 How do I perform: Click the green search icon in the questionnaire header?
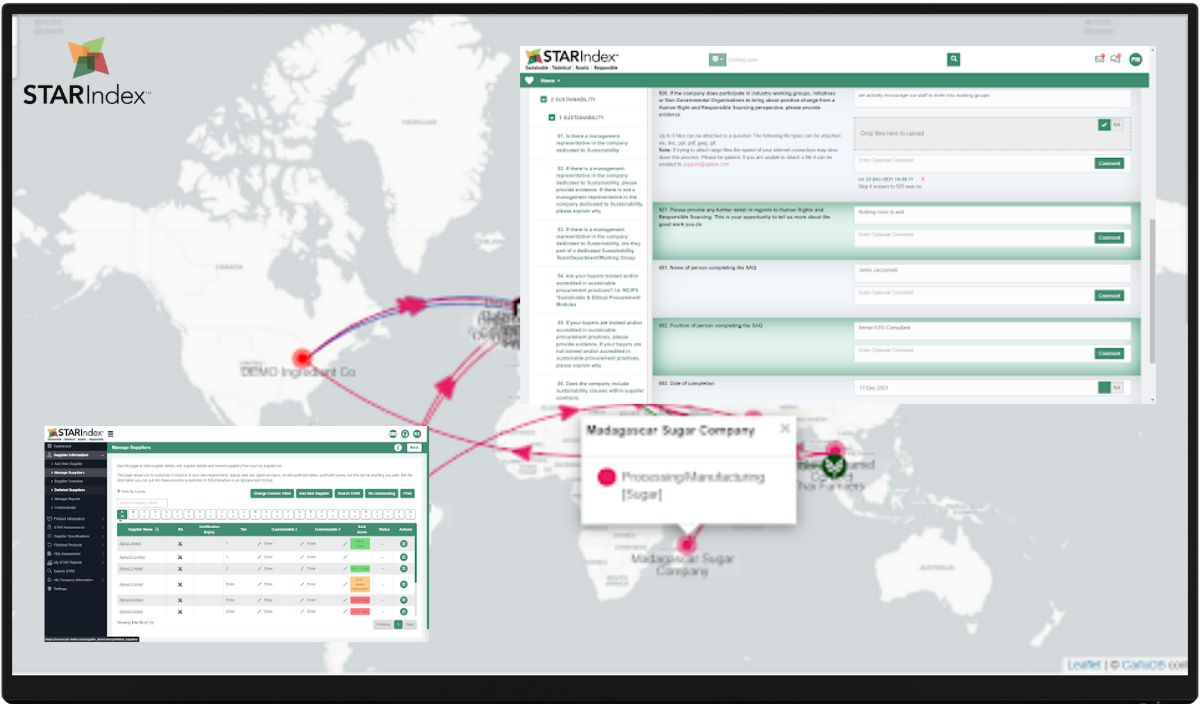coord(954,60)
